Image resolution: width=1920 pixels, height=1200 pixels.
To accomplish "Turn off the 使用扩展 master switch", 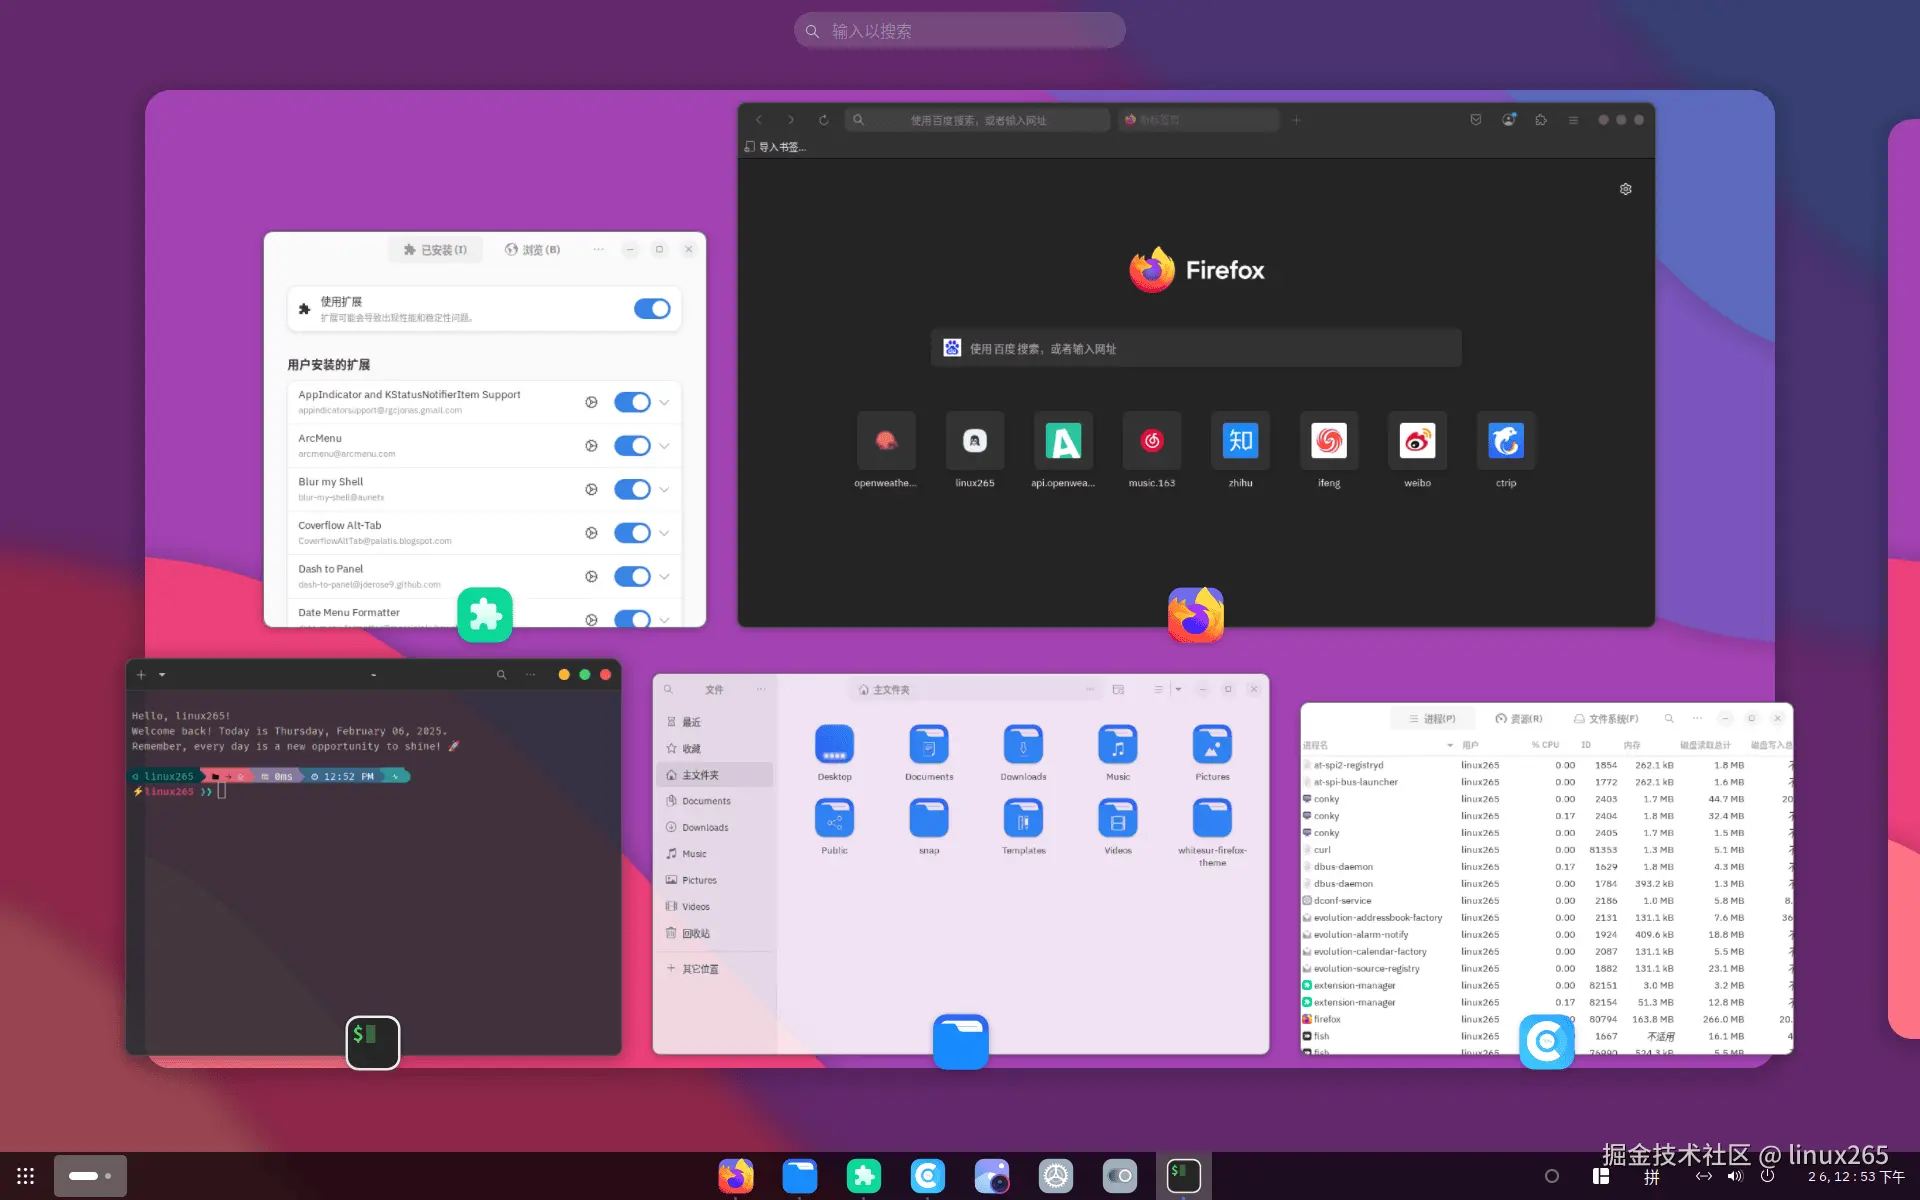I will 652,308.
